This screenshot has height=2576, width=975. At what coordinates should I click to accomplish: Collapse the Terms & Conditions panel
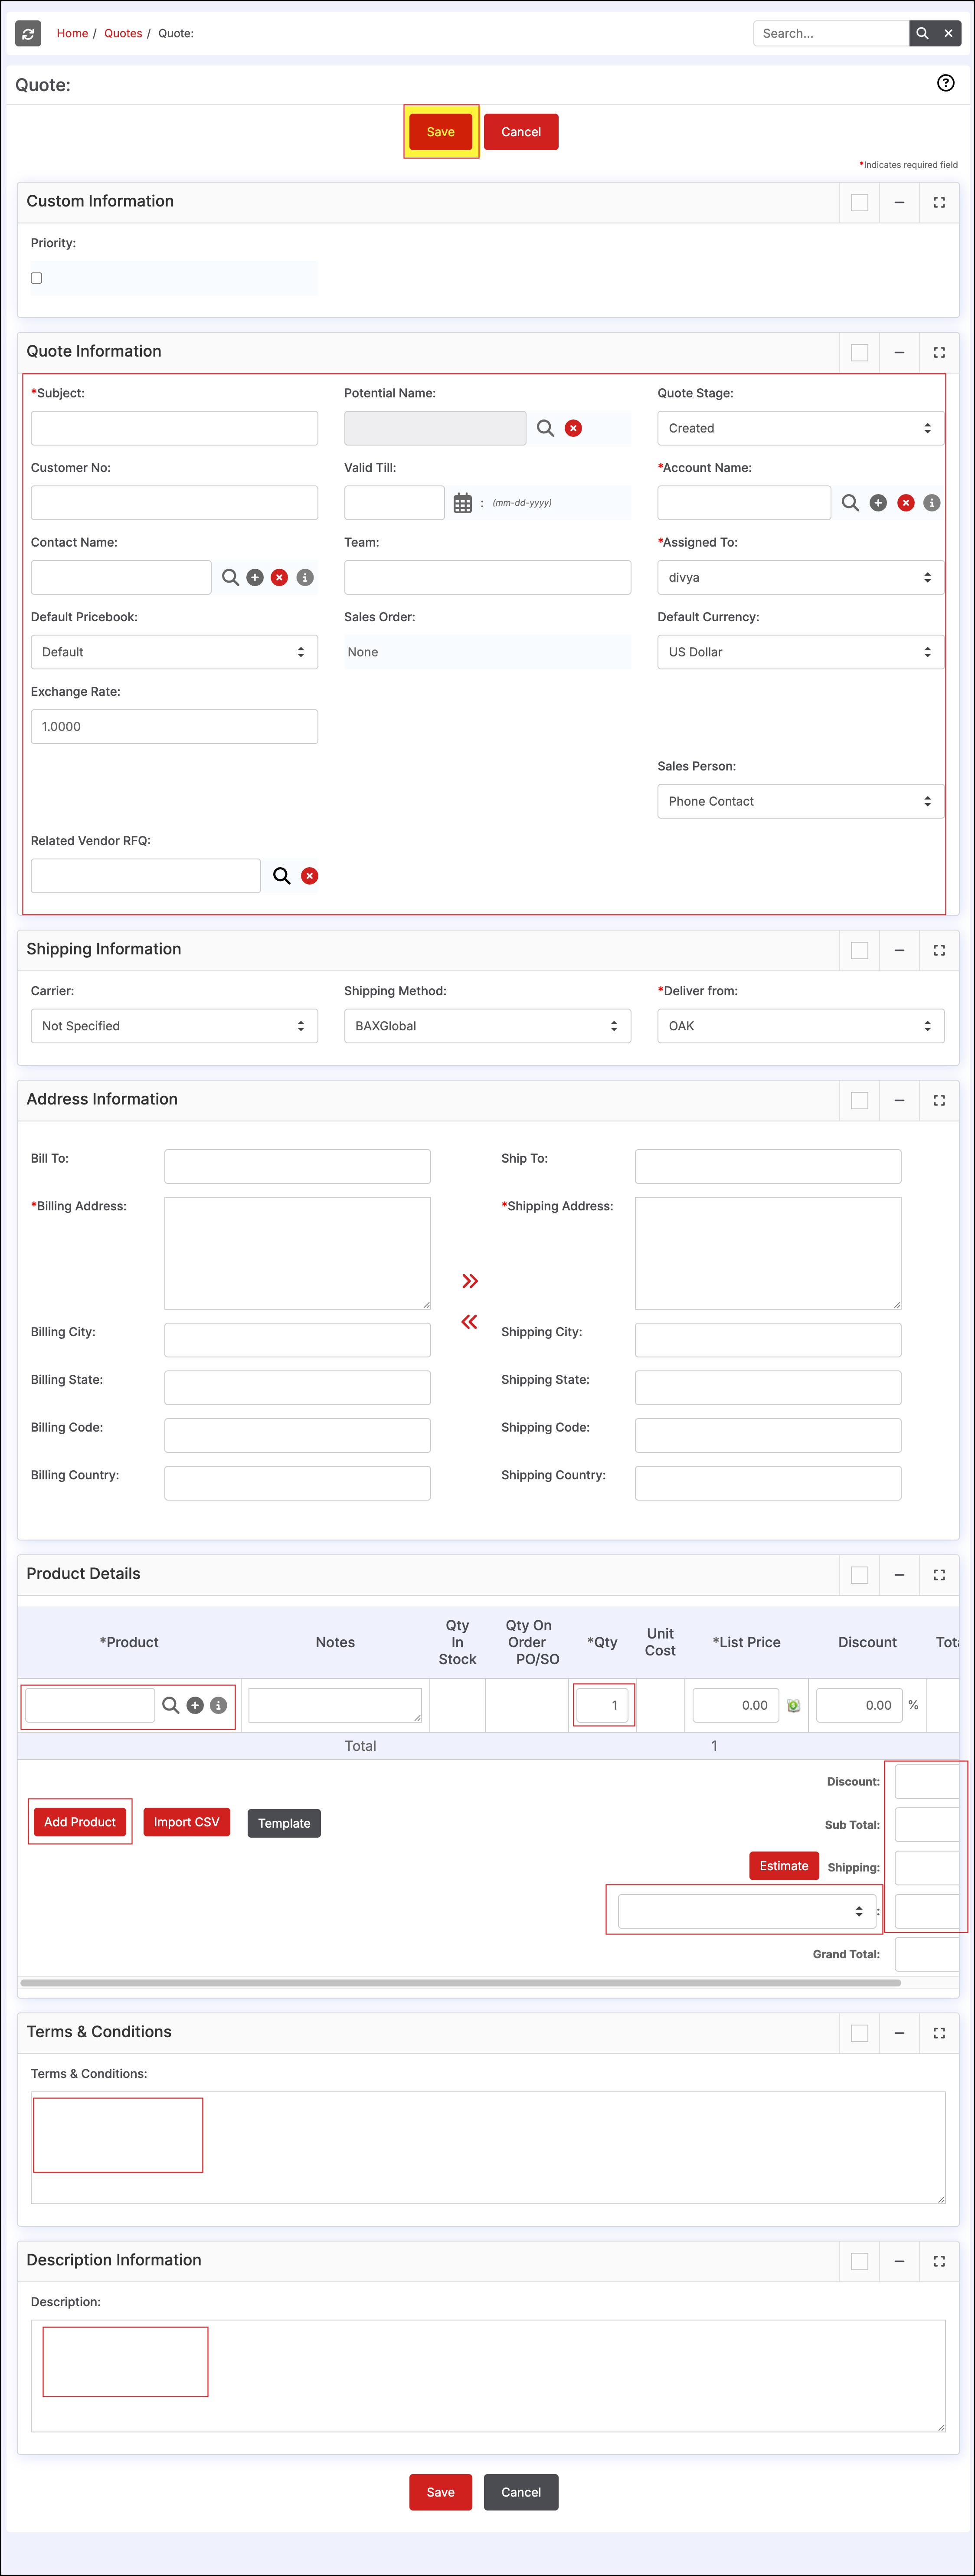[x=899, y=2033]
